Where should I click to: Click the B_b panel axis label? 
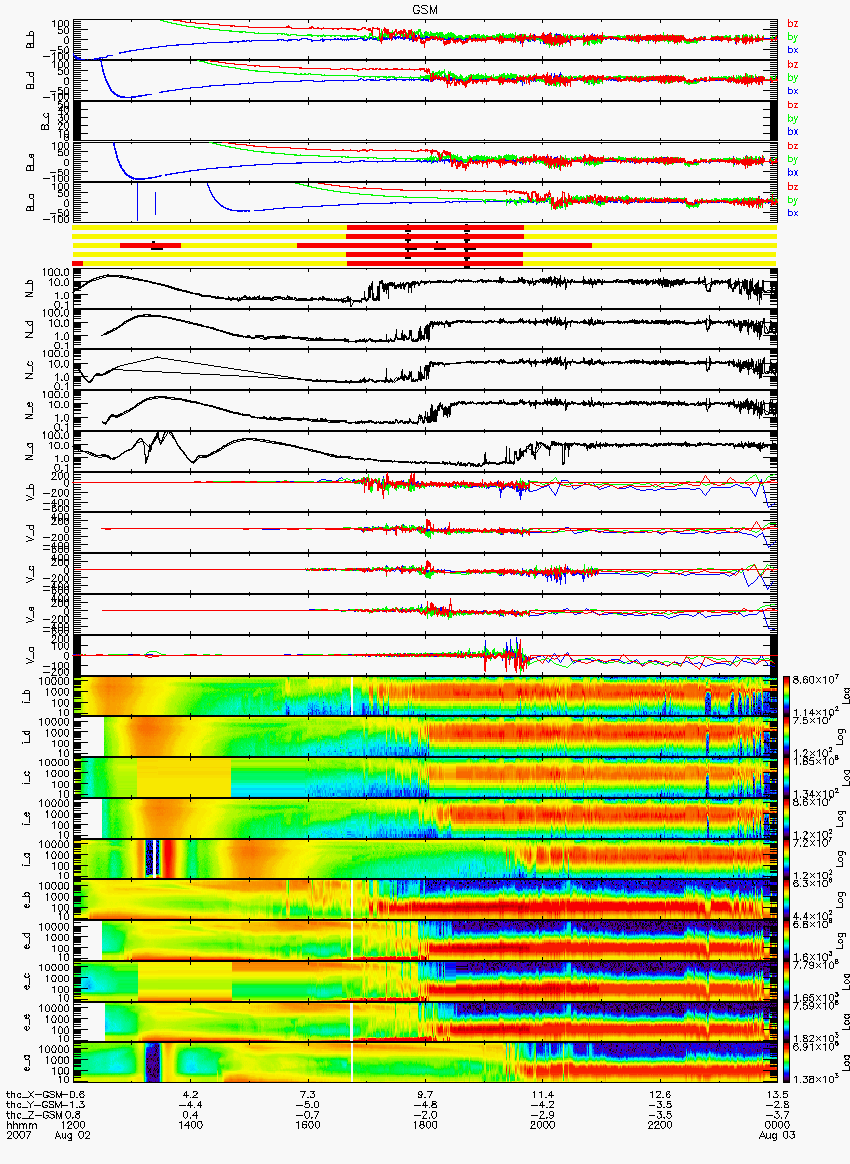coord(30,40)
